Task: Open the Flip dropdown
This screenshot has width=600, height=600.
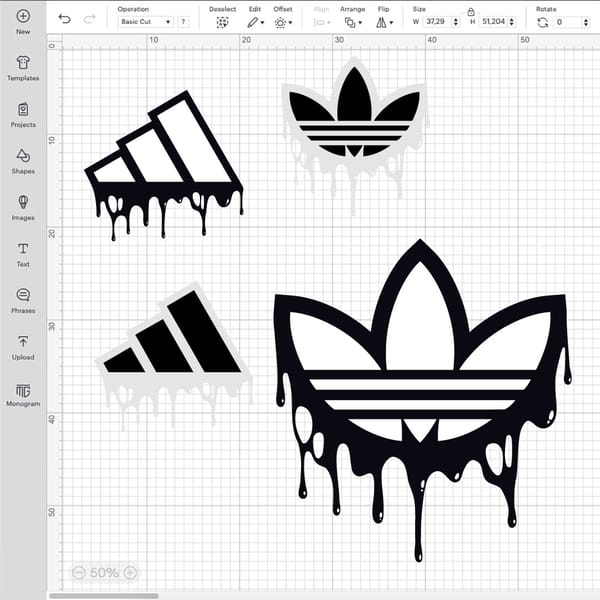Action: click(384, 23)
